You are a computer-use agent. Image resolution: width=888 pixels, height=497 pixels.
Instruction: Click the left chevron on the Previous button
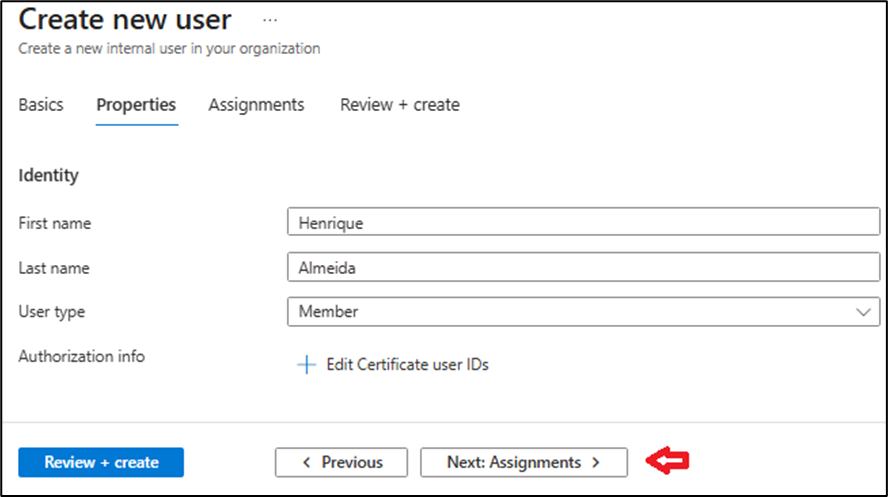[x=307, y=462]
